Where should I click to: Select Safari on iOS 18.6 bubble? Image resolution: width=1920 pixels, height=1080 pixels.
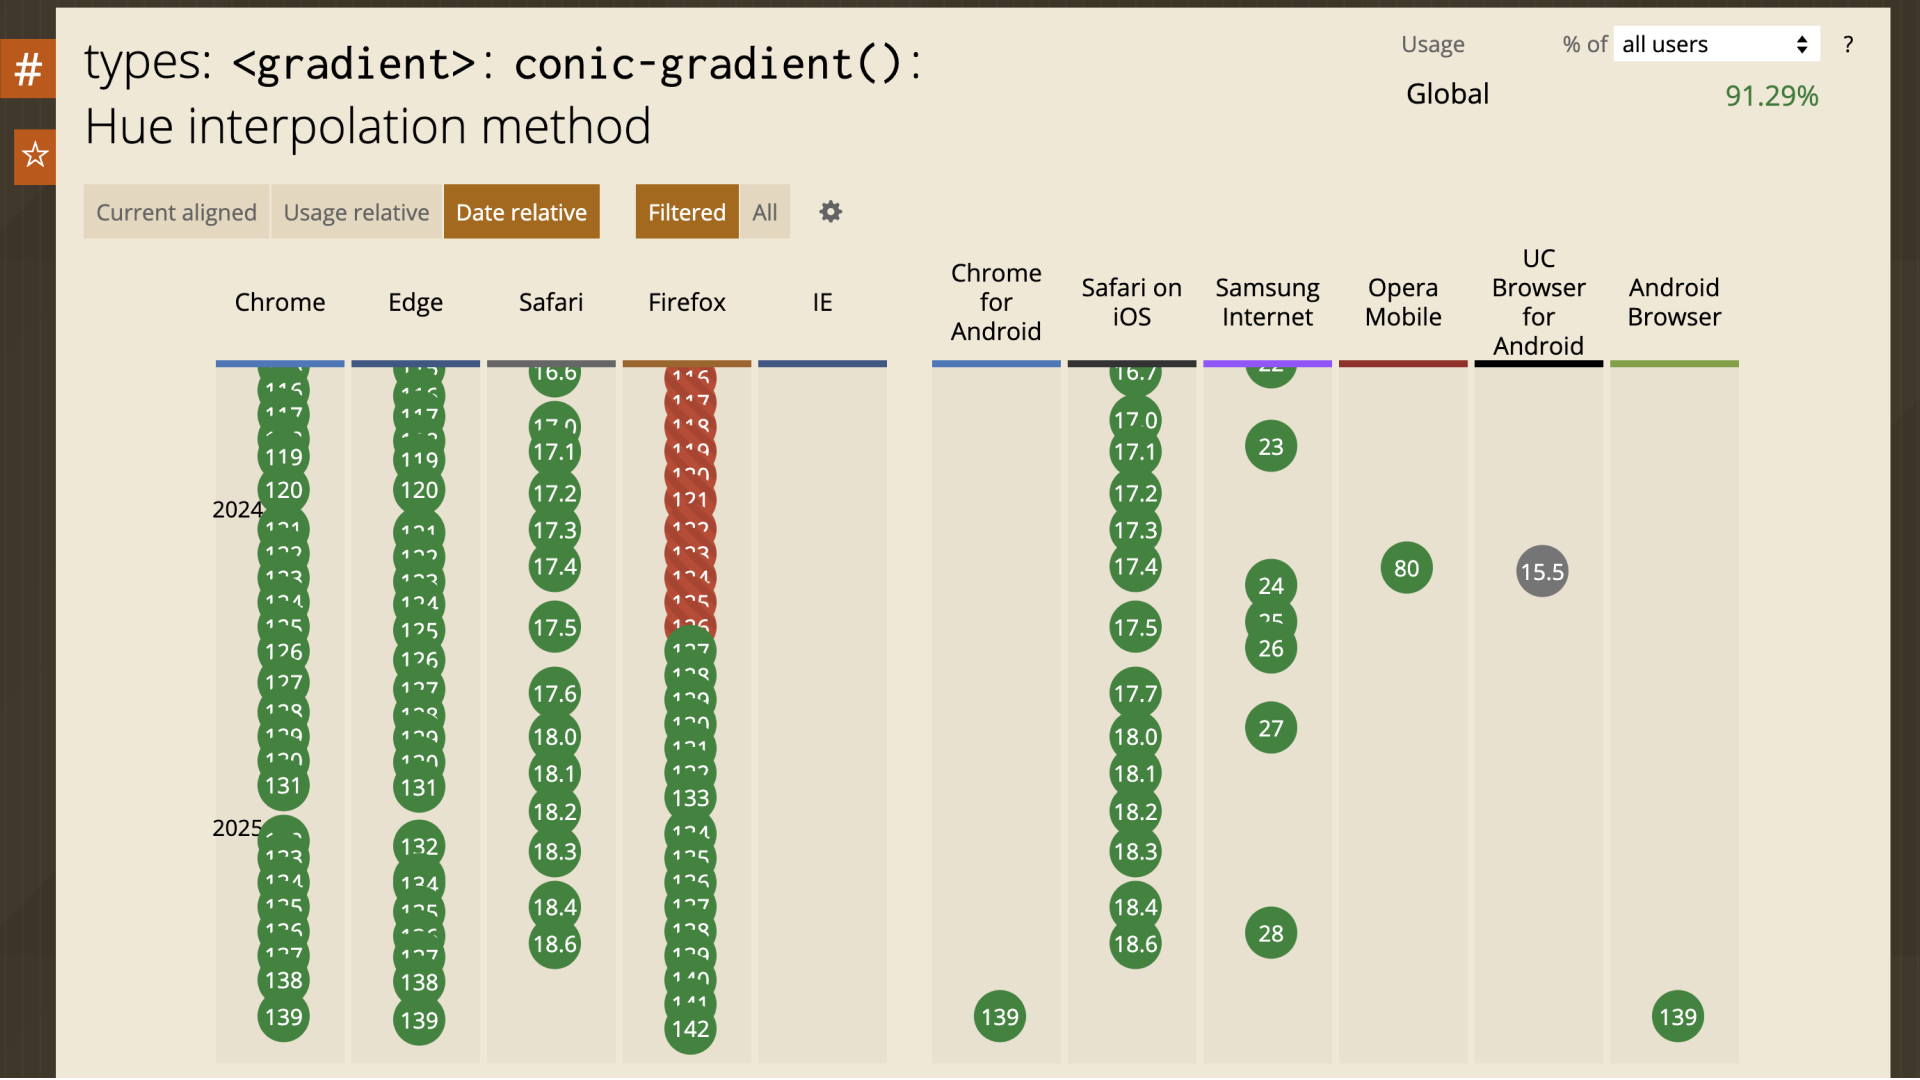[1136, 944]
